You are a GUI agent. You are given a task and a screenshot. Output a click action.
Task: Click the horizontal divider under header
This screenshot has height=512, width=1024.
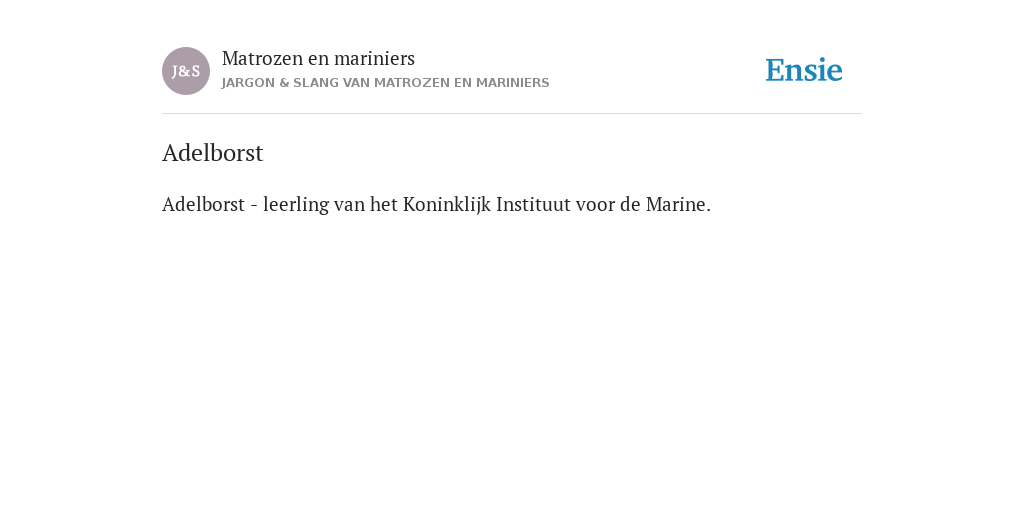click(512, 114)
